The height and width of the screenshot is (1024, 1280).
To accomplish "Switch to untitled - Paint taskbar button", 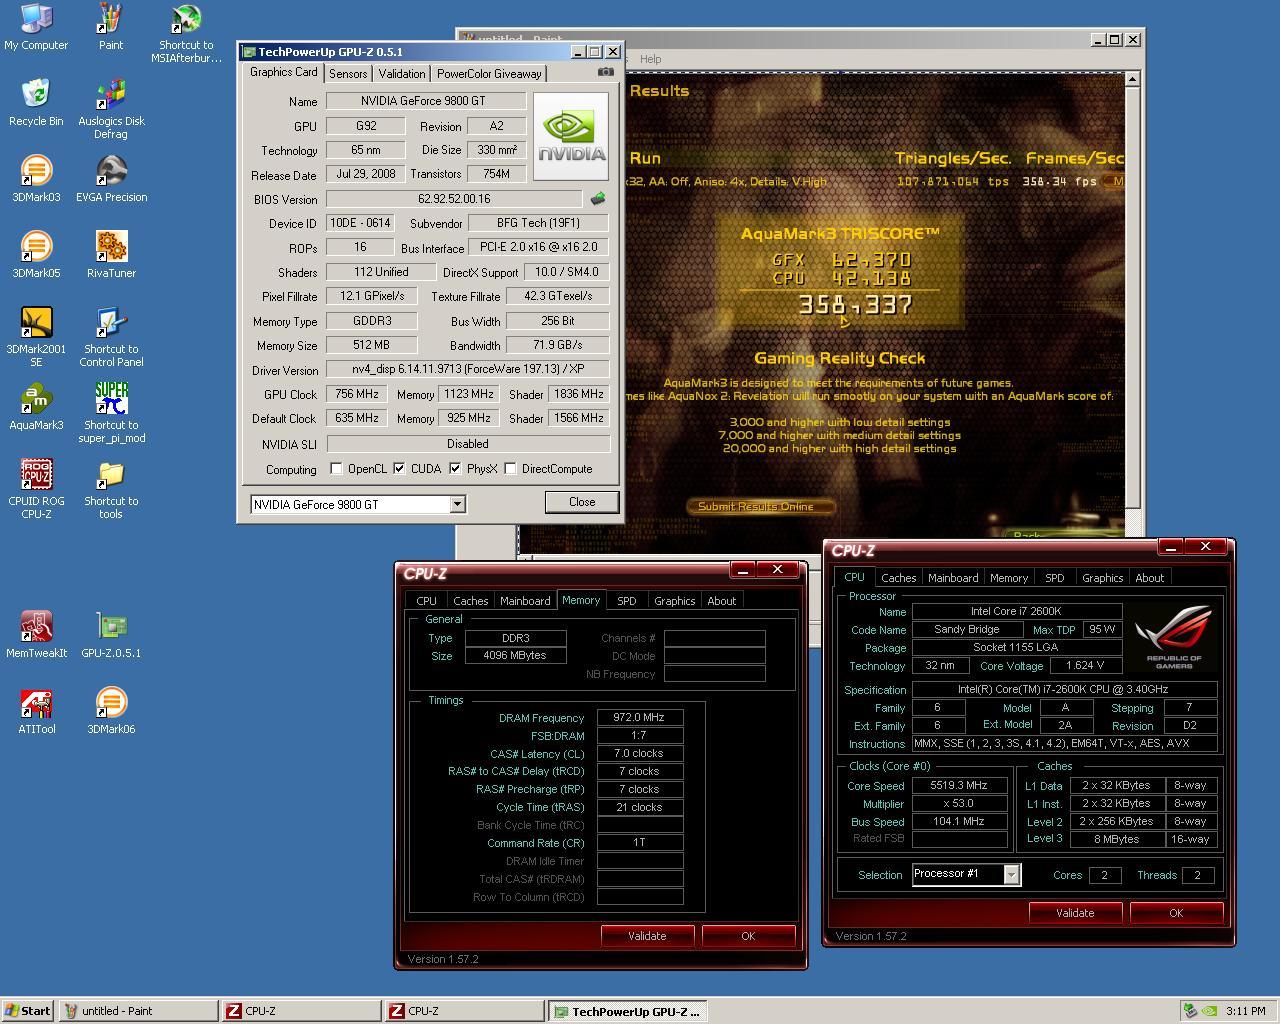I will (138, 1011).
